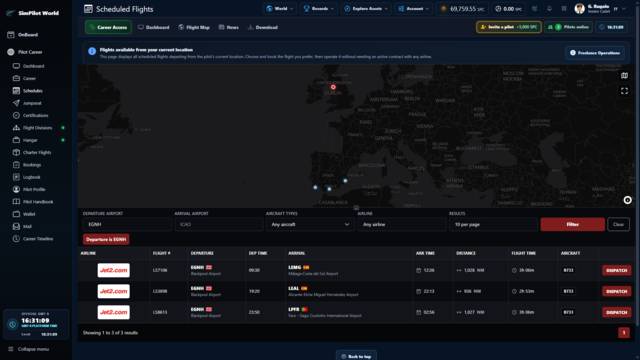Go to results page 1
640x360 pixels.
(624, 333)
